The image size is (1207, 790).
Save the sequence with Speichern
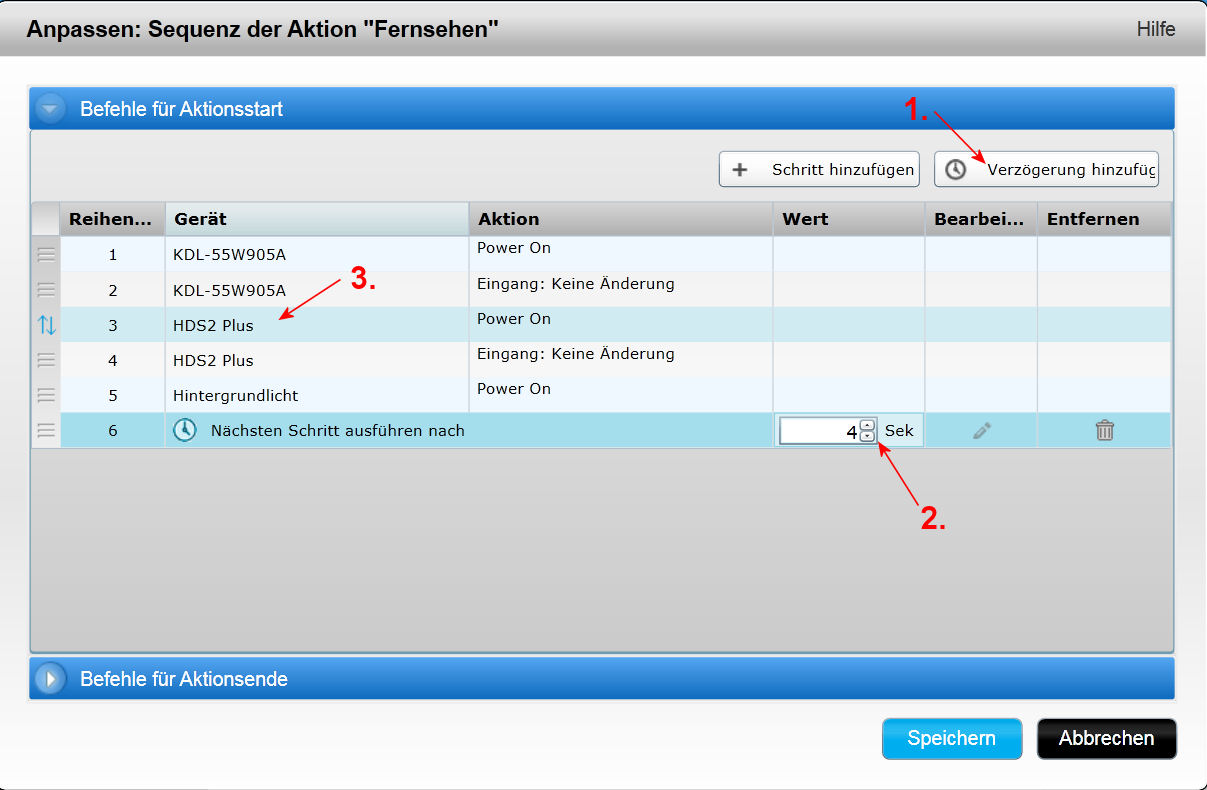[x=951, y=739]
